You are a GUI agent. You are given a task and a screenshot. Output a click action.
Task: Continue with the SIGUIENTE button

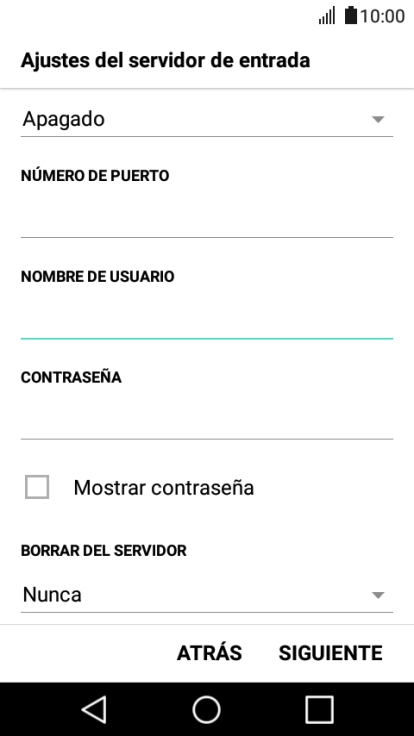(330, 653)
